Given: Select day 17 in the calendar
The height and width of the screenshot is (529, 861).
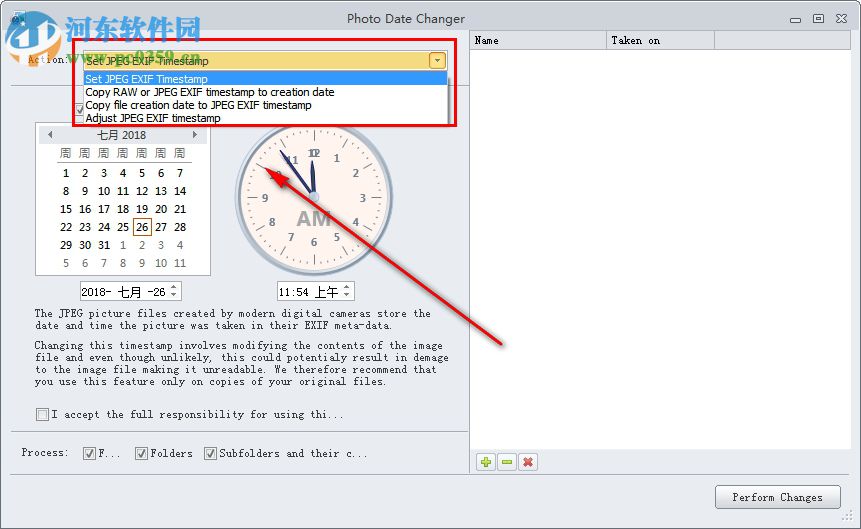Looking at the screenshot, I should click(x=104, y=209).
